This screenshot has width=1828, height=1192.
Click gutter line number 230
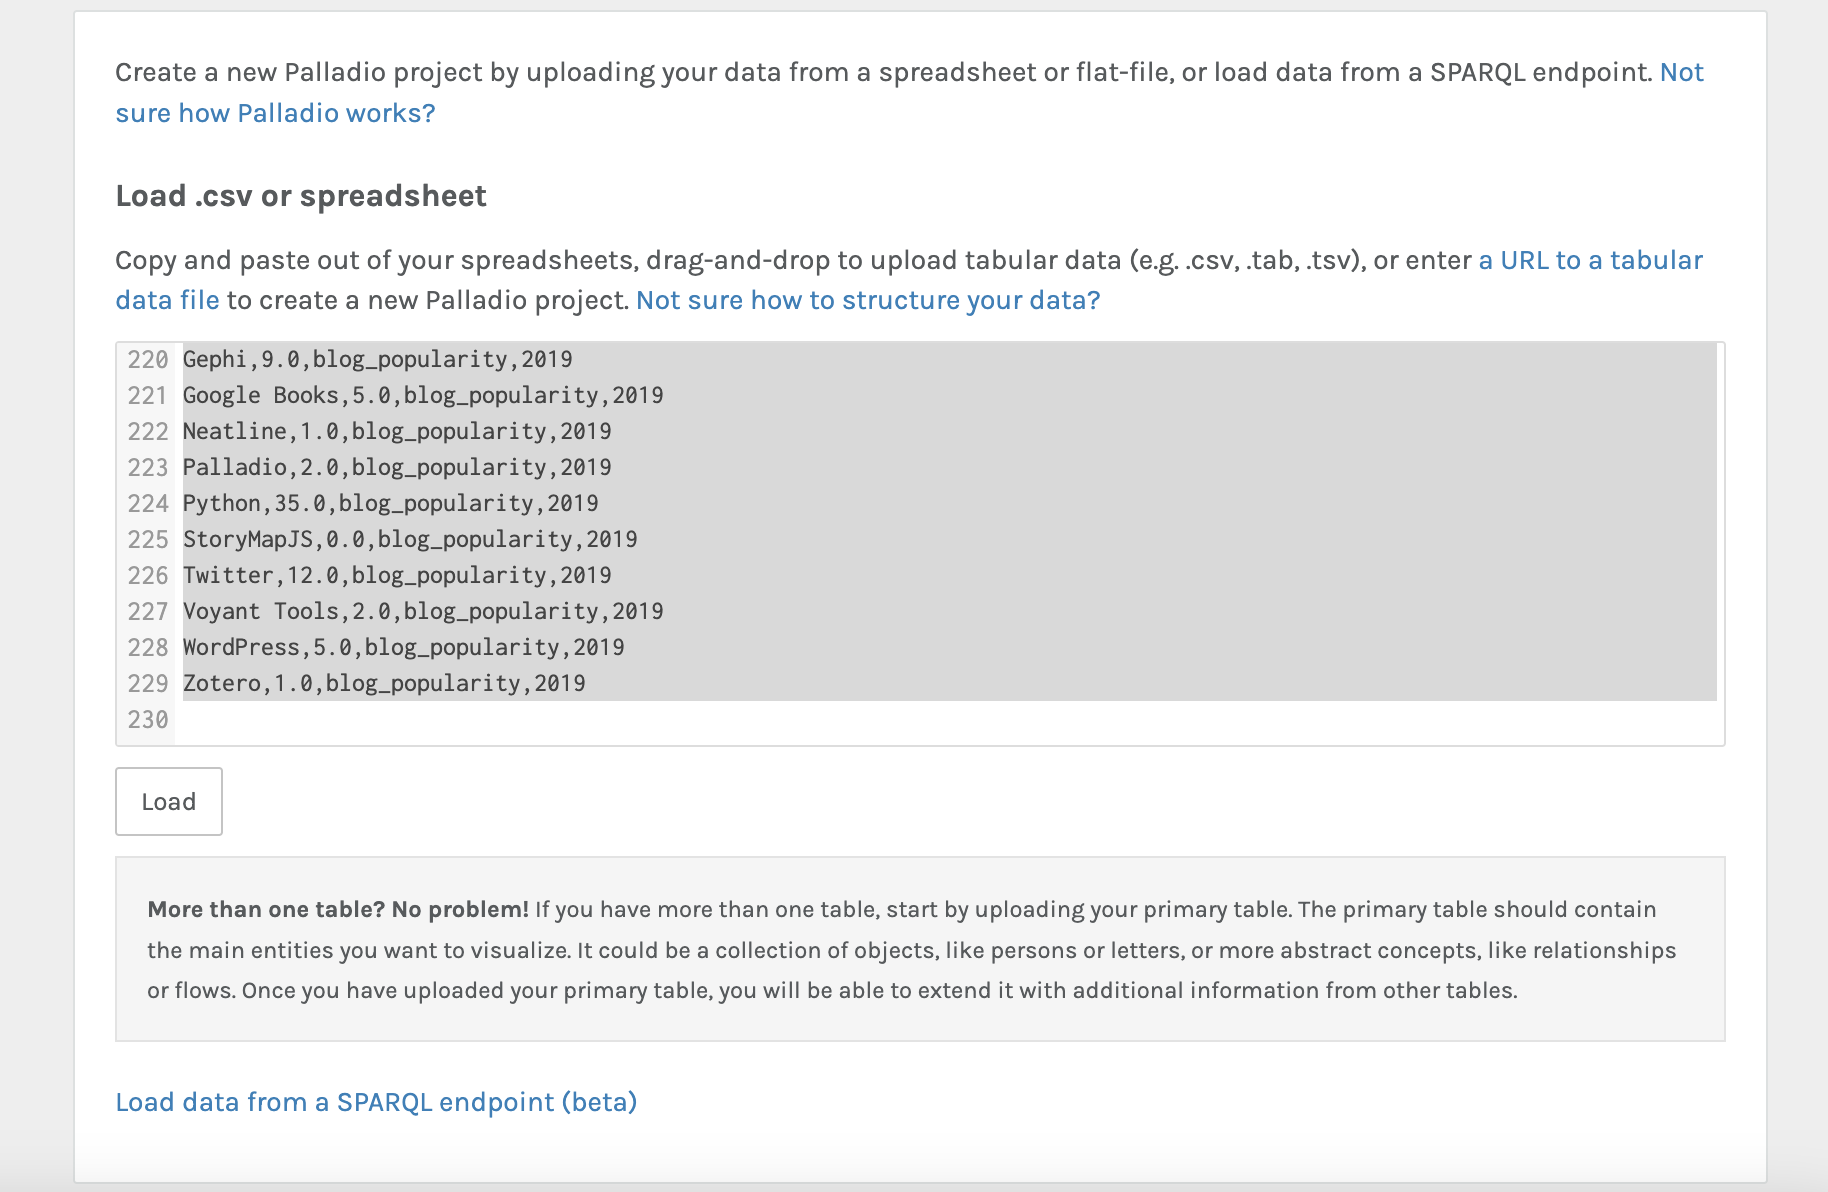click(148, 720)
